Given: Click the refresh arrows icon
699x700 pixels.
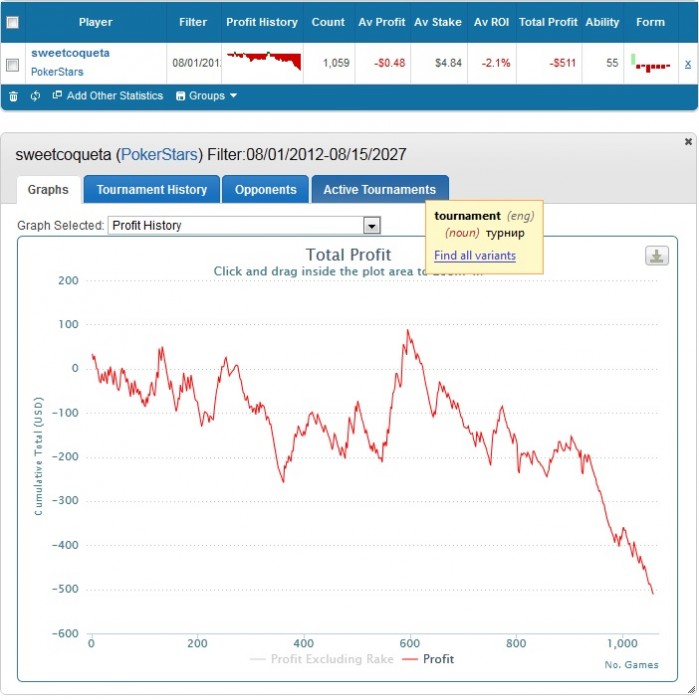Looking at the screenshot, I should (x=35, y=96).
